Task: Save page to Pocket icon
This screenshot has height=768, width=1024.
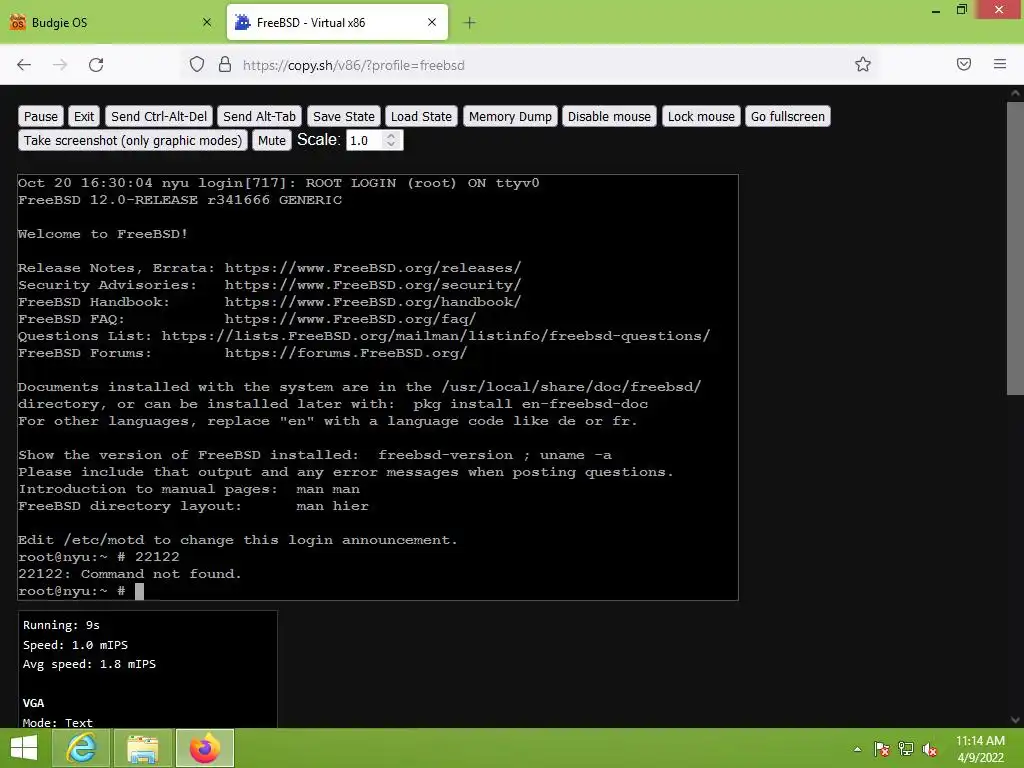Action: [963, 64]
